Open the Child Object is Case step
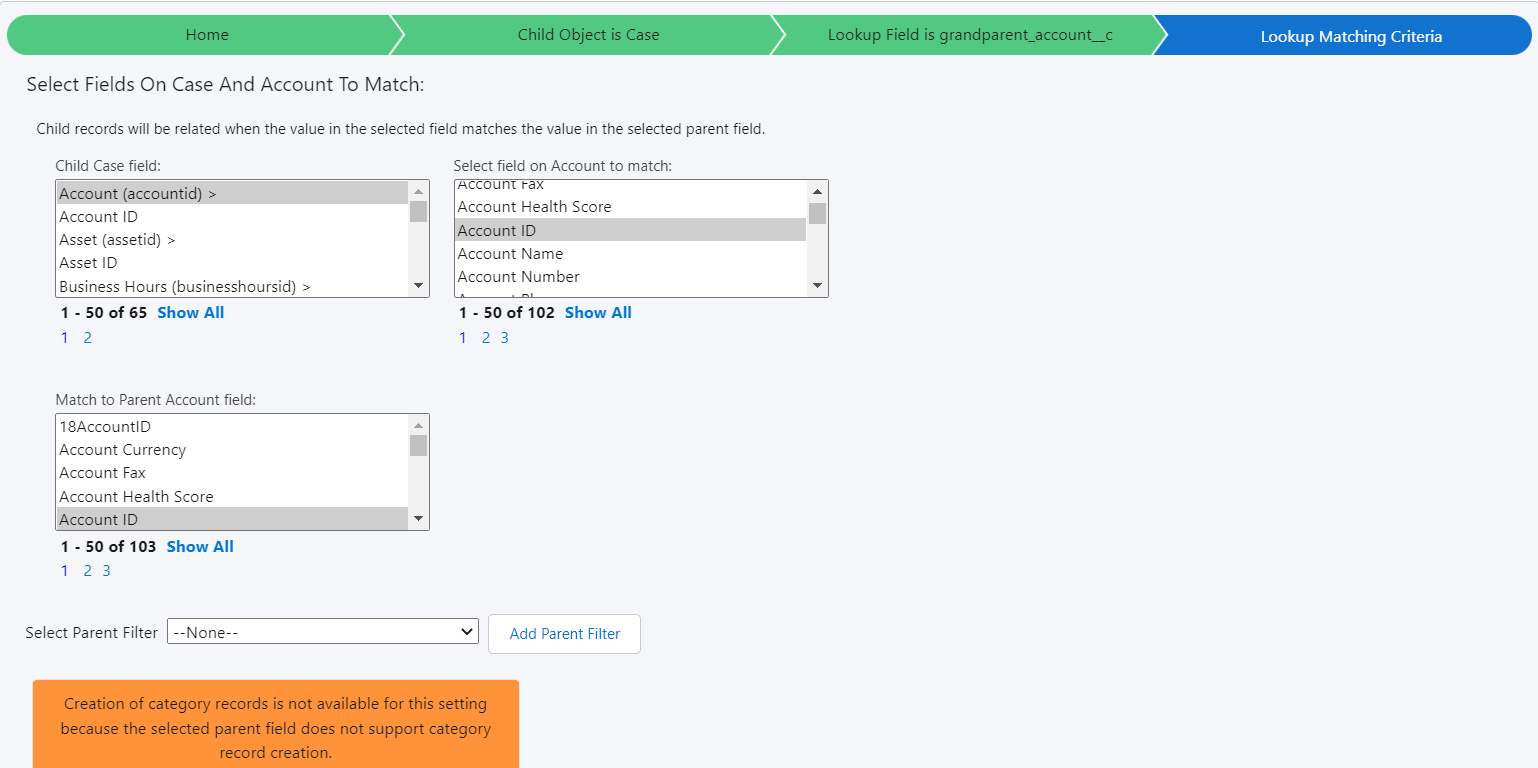 (x=588, y=35)
